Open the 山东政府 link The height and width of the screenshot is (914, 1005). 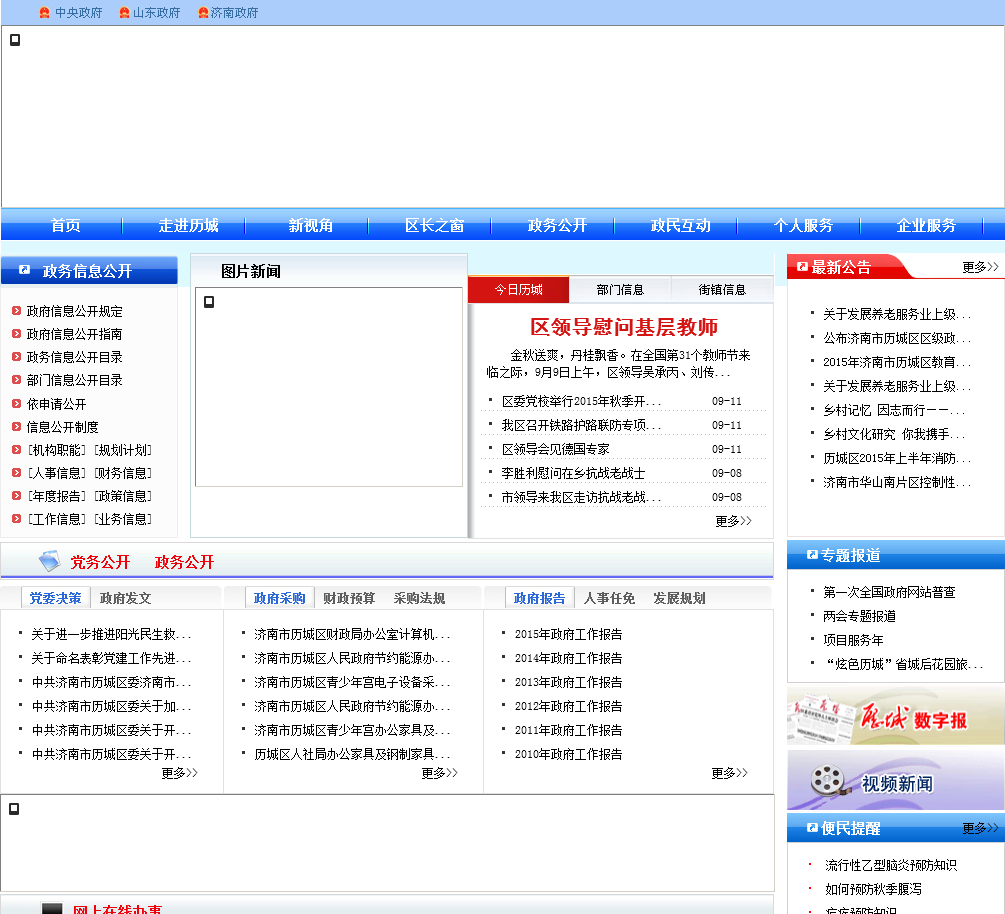[157, 13]
